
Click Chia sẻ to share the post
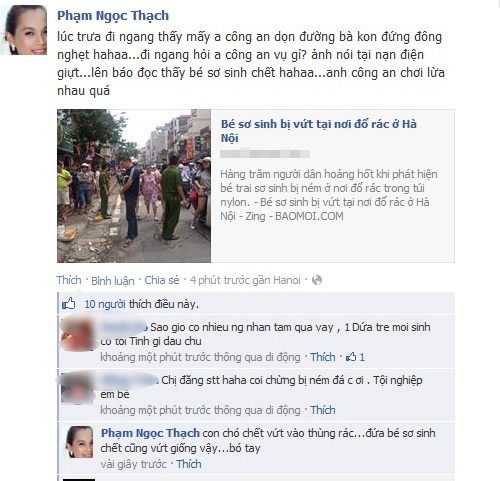coord(162,280)
